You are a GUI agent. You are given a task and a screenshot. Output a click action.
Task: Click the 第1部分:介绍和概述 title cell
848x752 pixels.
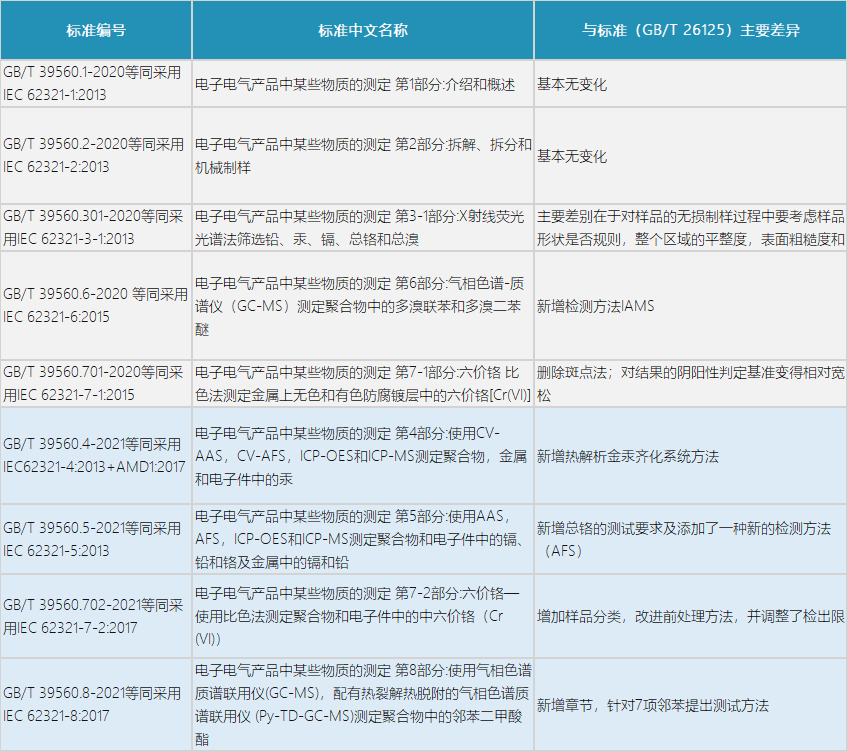tap(361, 84)
